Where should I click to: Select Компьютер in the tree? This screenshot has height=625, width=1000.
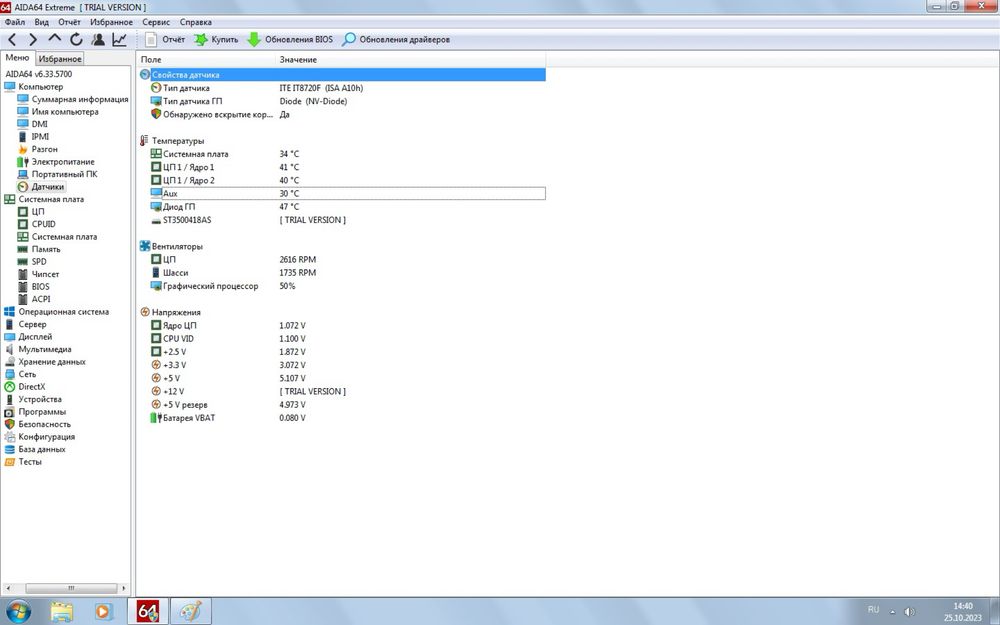[x=34, y=87]
